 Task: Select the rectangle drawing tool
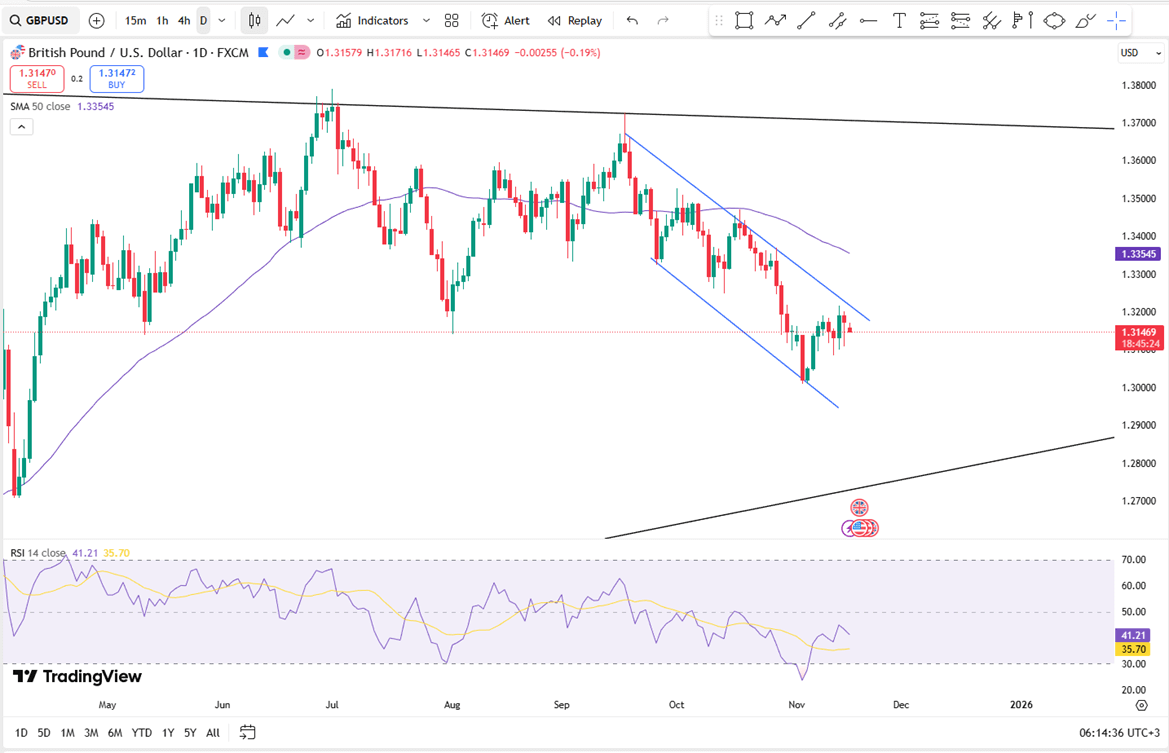pyautogui.click(x=744, y=20)
